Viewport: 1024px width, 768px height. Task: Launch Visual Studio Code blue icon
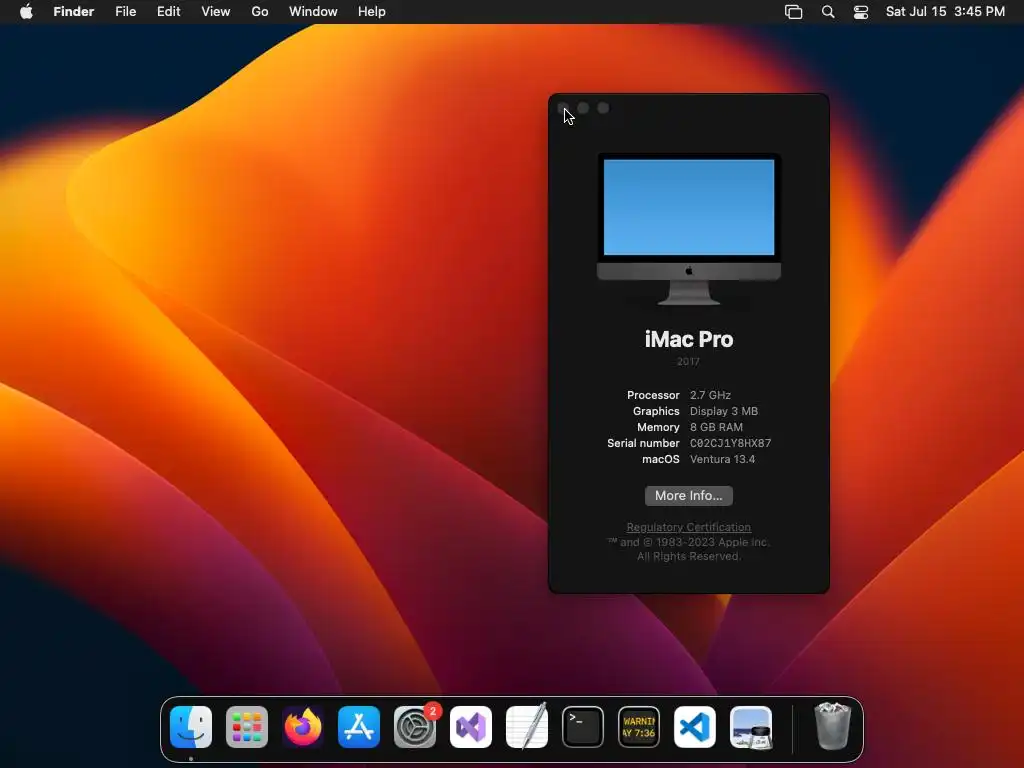[x=695, y=727]
